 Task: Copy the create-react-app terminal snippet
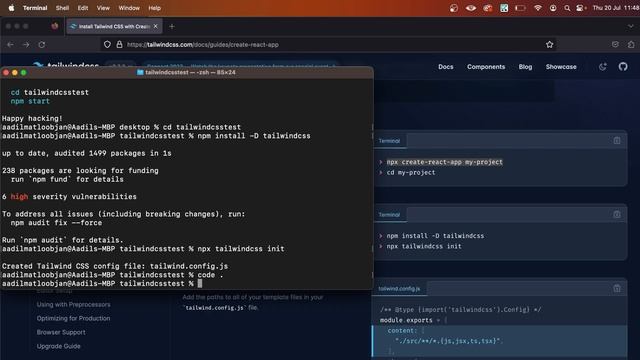617,141
